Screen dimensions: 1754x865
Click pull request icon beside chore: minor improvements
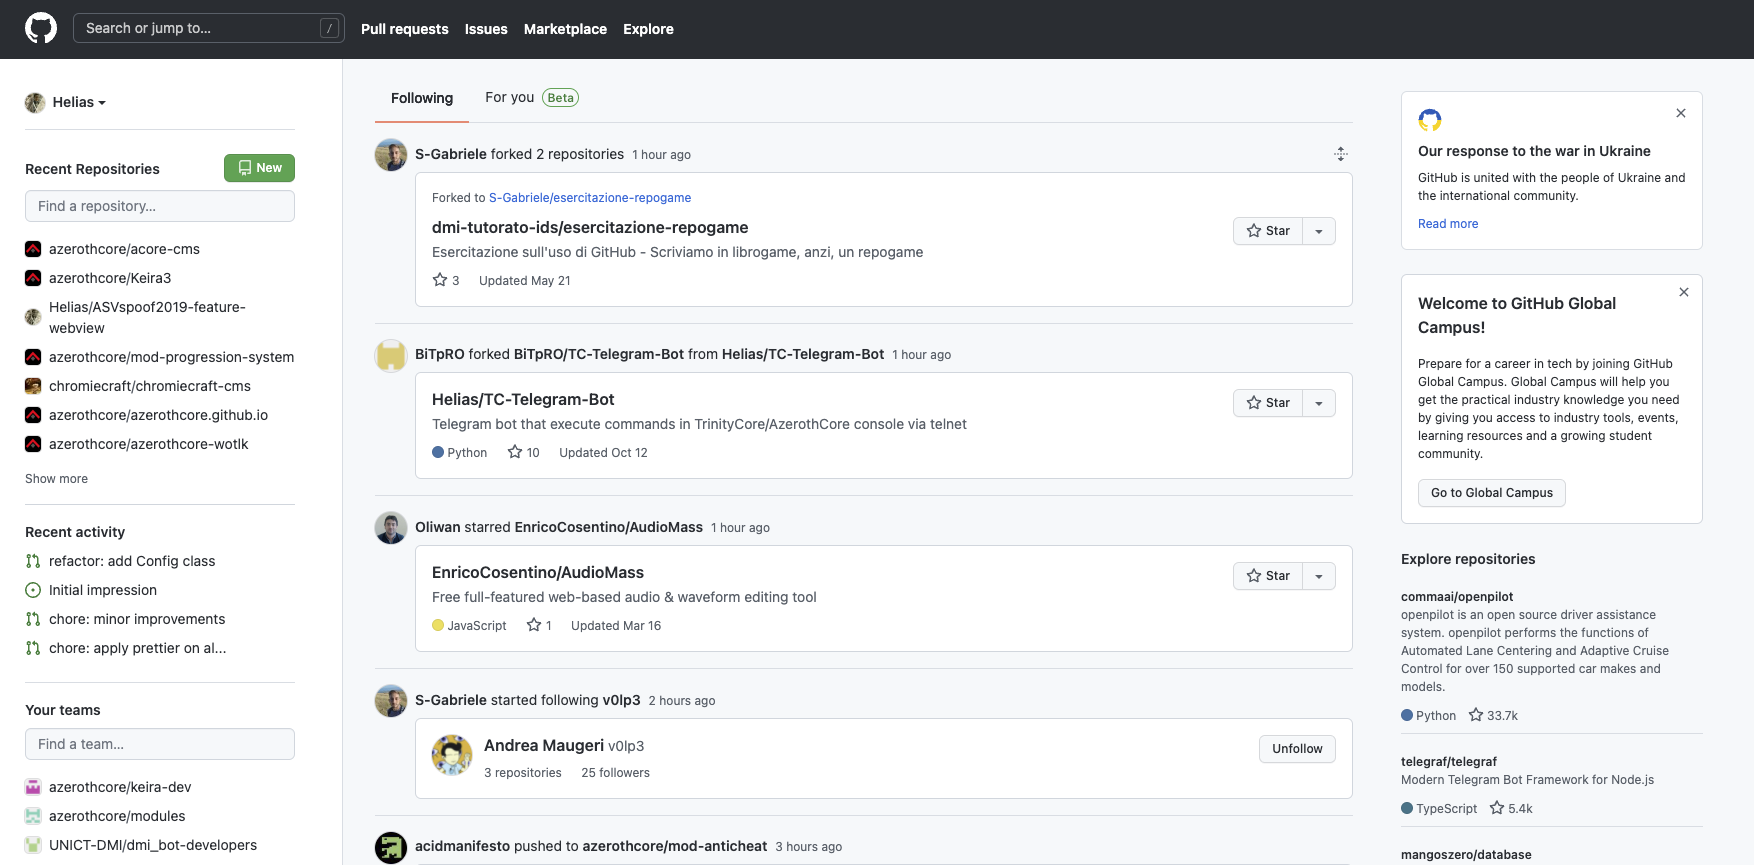pos(33,619)
